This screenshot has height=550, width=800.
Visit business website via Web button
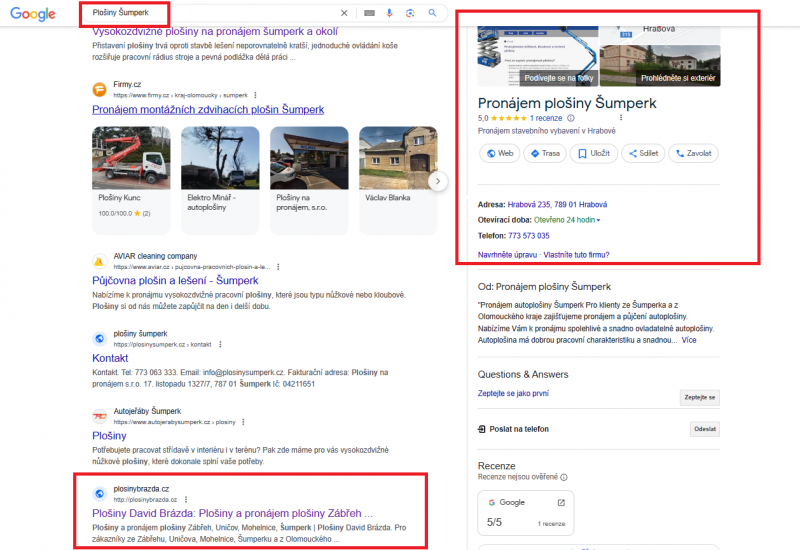click(500, 153)
